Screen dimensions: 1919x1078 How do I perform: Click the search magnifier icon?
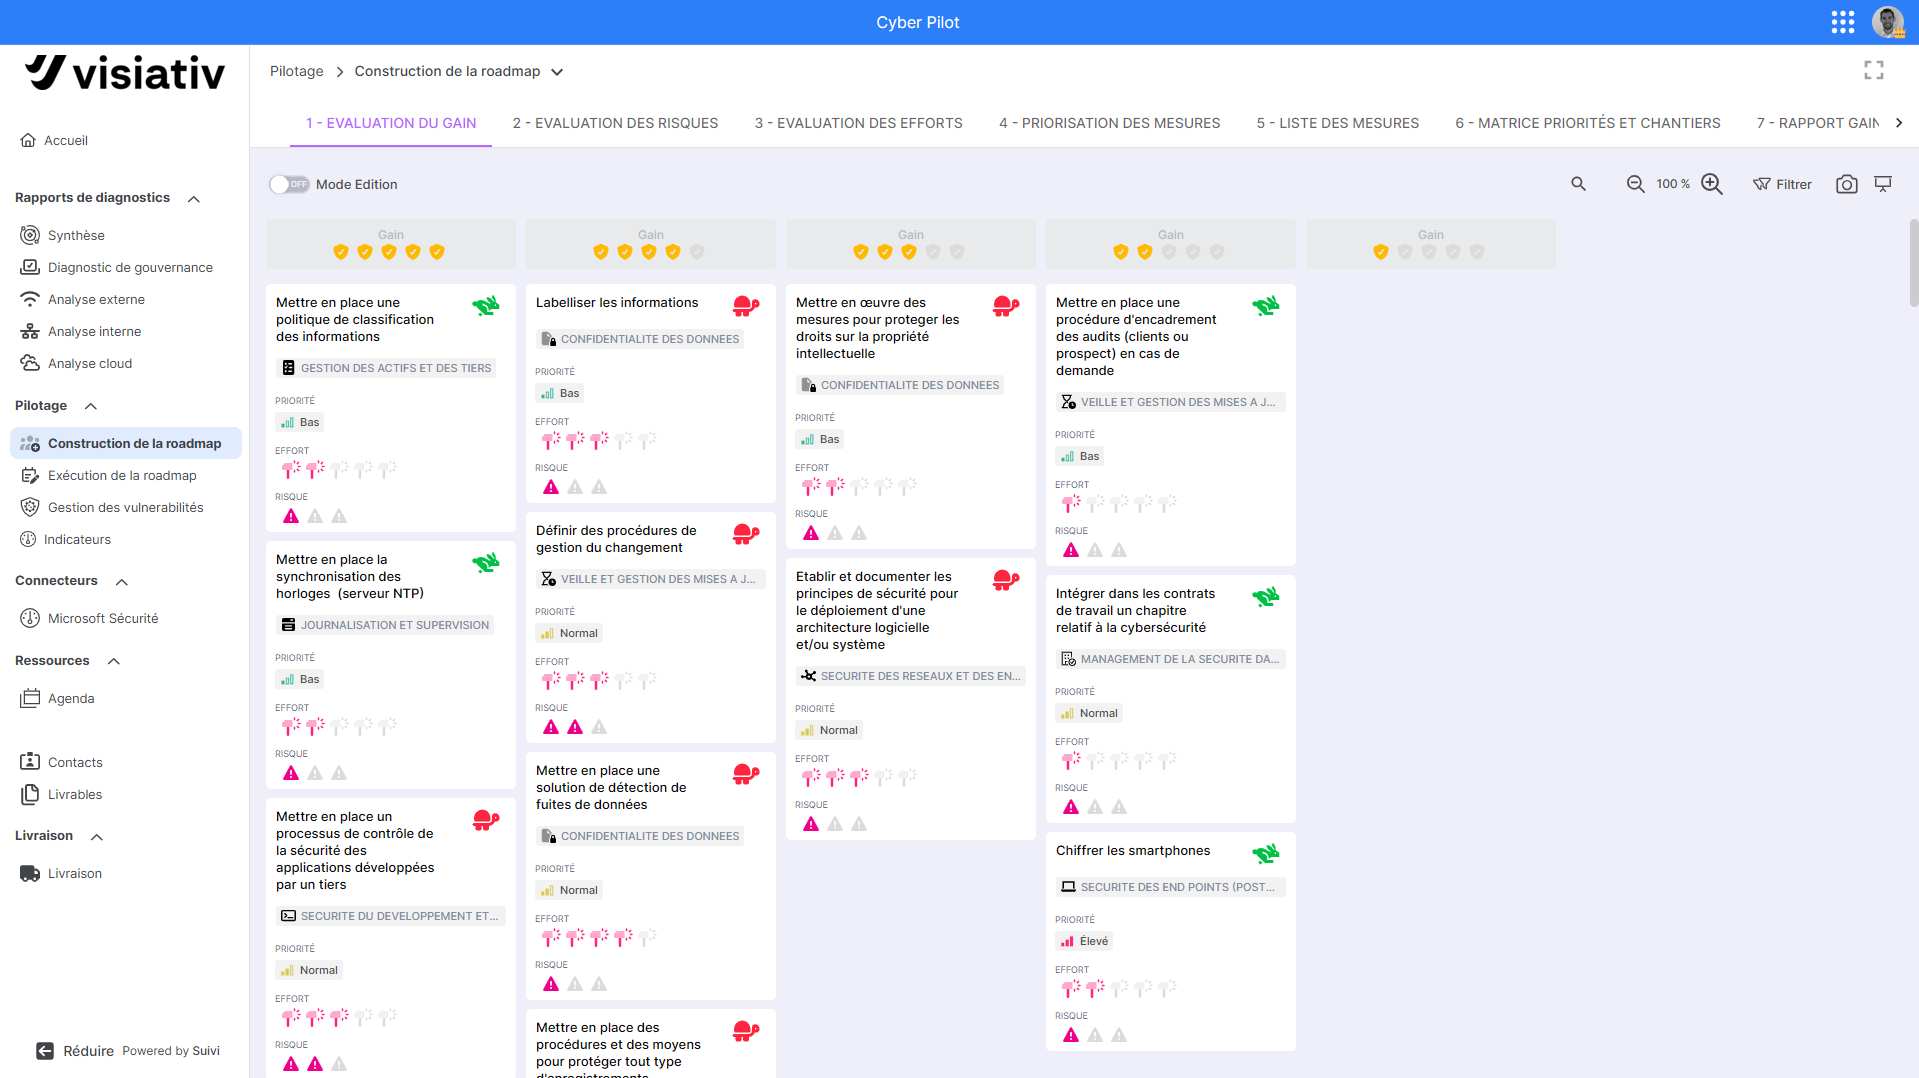click(1578, 184)
